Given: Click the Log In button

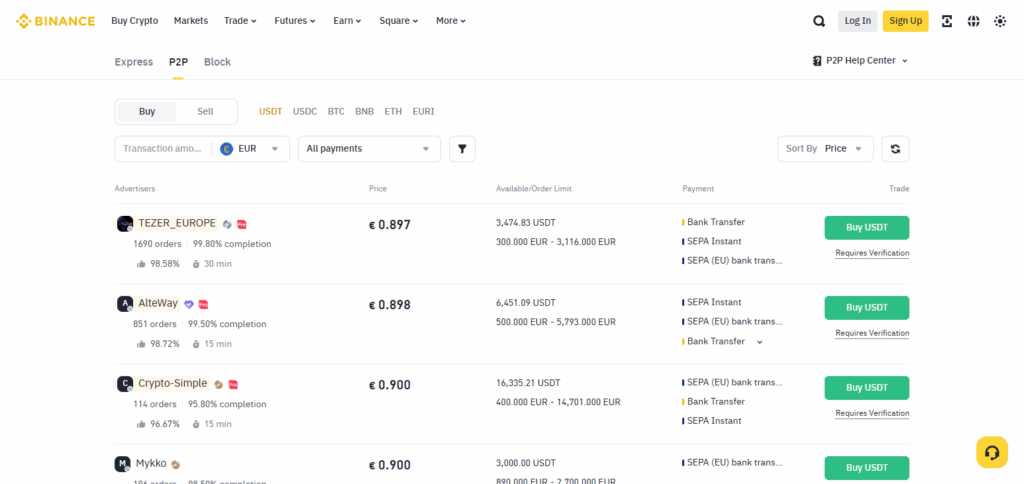Looking at the screenshot, I should [857, 21].
